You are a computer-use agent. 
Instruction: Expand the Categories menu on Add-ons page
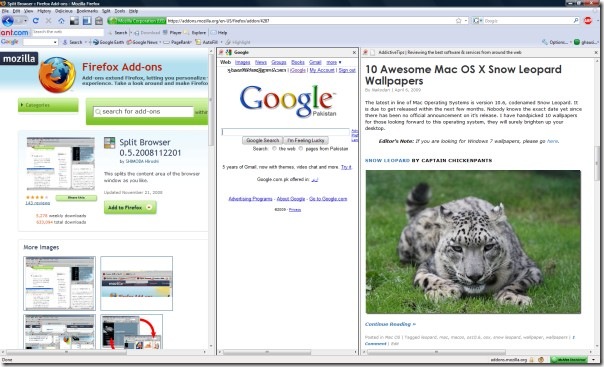pos(48,105)
